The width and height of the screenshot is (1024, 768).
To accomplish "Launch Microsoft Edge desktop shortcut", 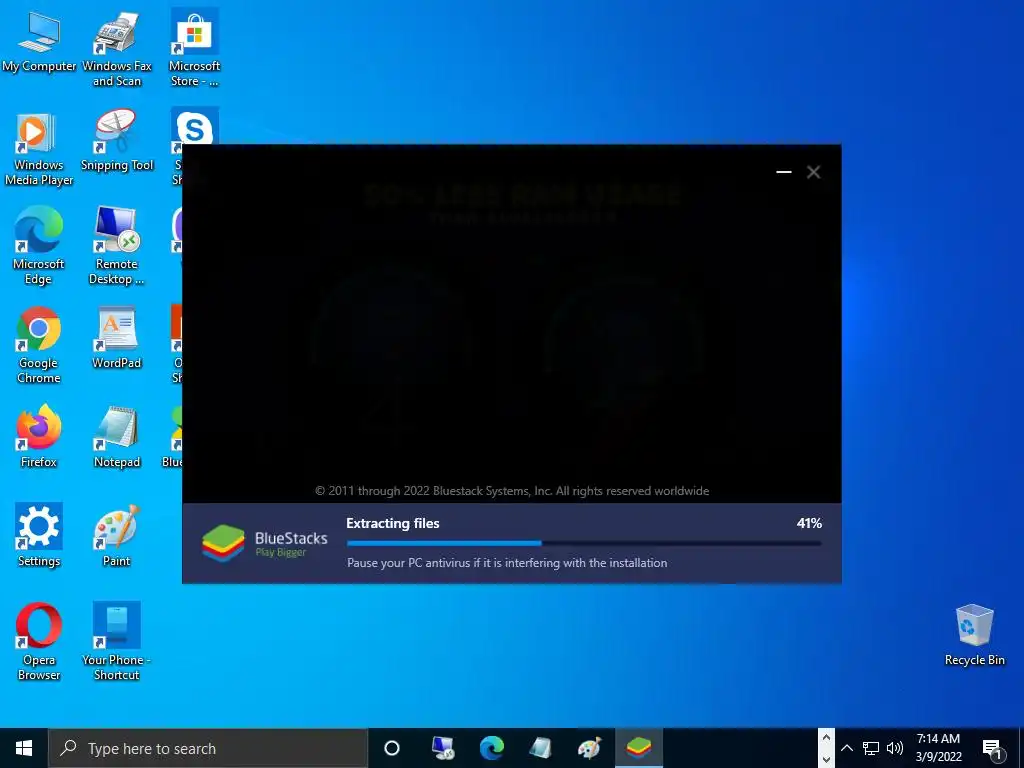I will coord(39,247).
